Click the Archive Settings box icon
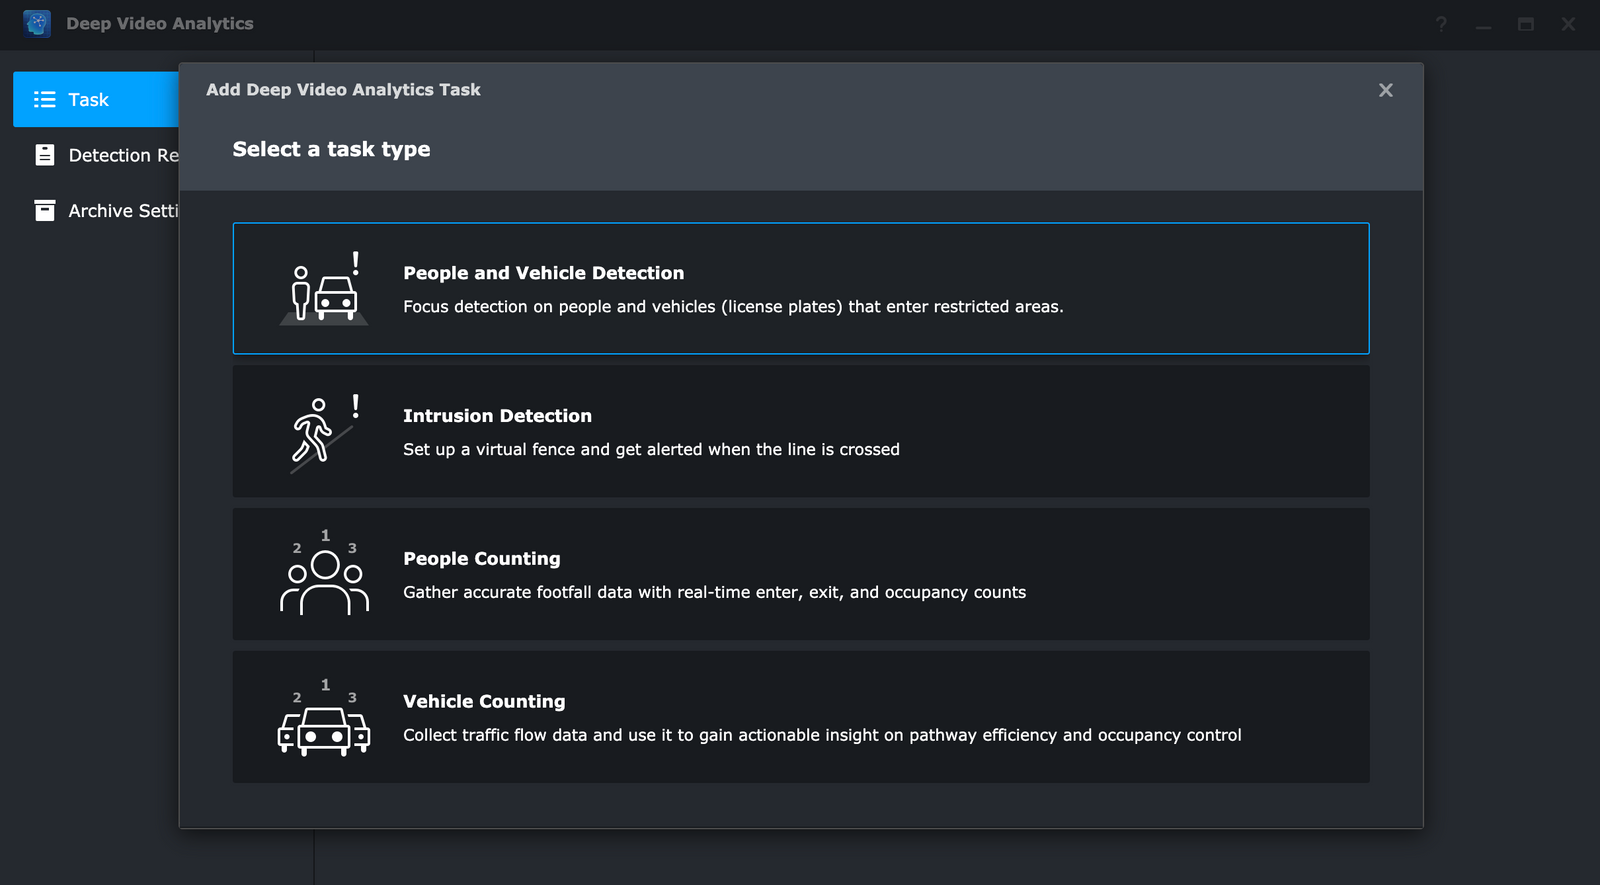This screenshot has width=1600, height=885. 45,211
